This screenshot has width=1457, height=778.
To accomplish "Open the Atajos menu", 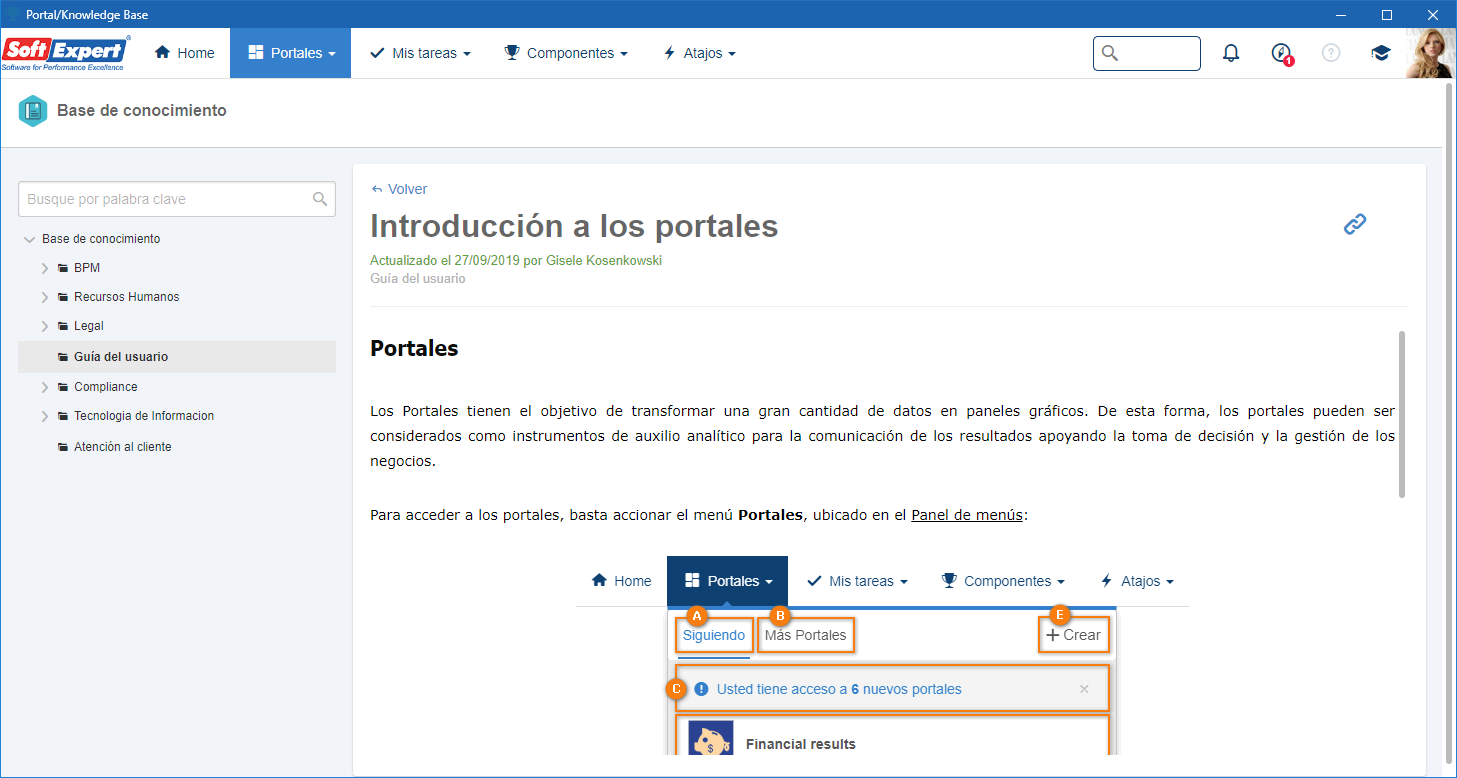I will click(x=699, y=53).
